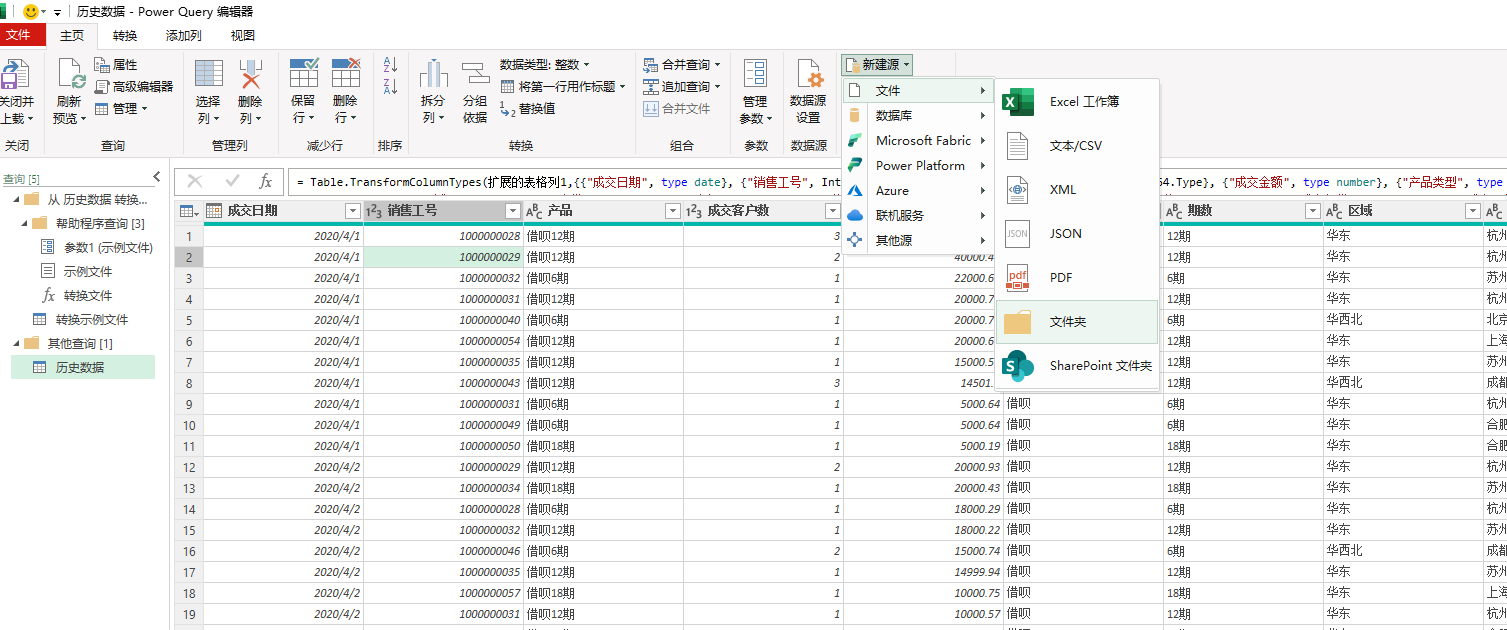Select the 历史数据 query
The height and width of the screenshot is (630, 1507).
coord(83,367)
